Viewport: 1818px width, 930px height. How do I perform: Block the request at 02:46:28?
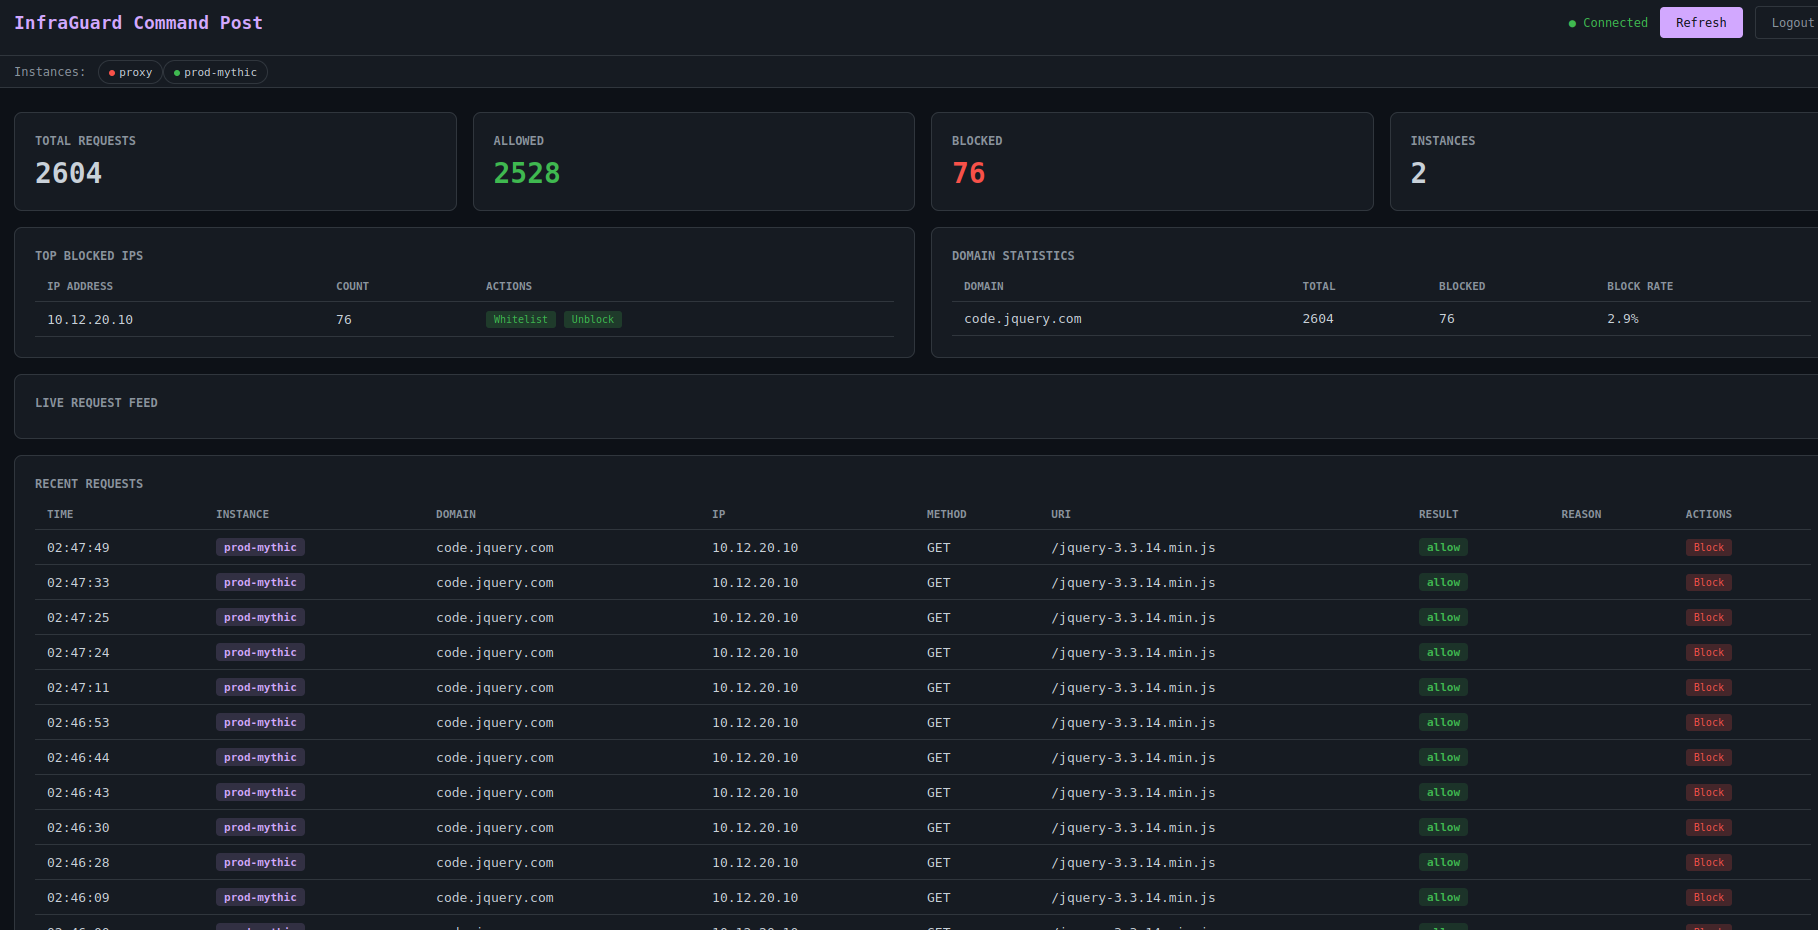click(x=1708, y=863)
